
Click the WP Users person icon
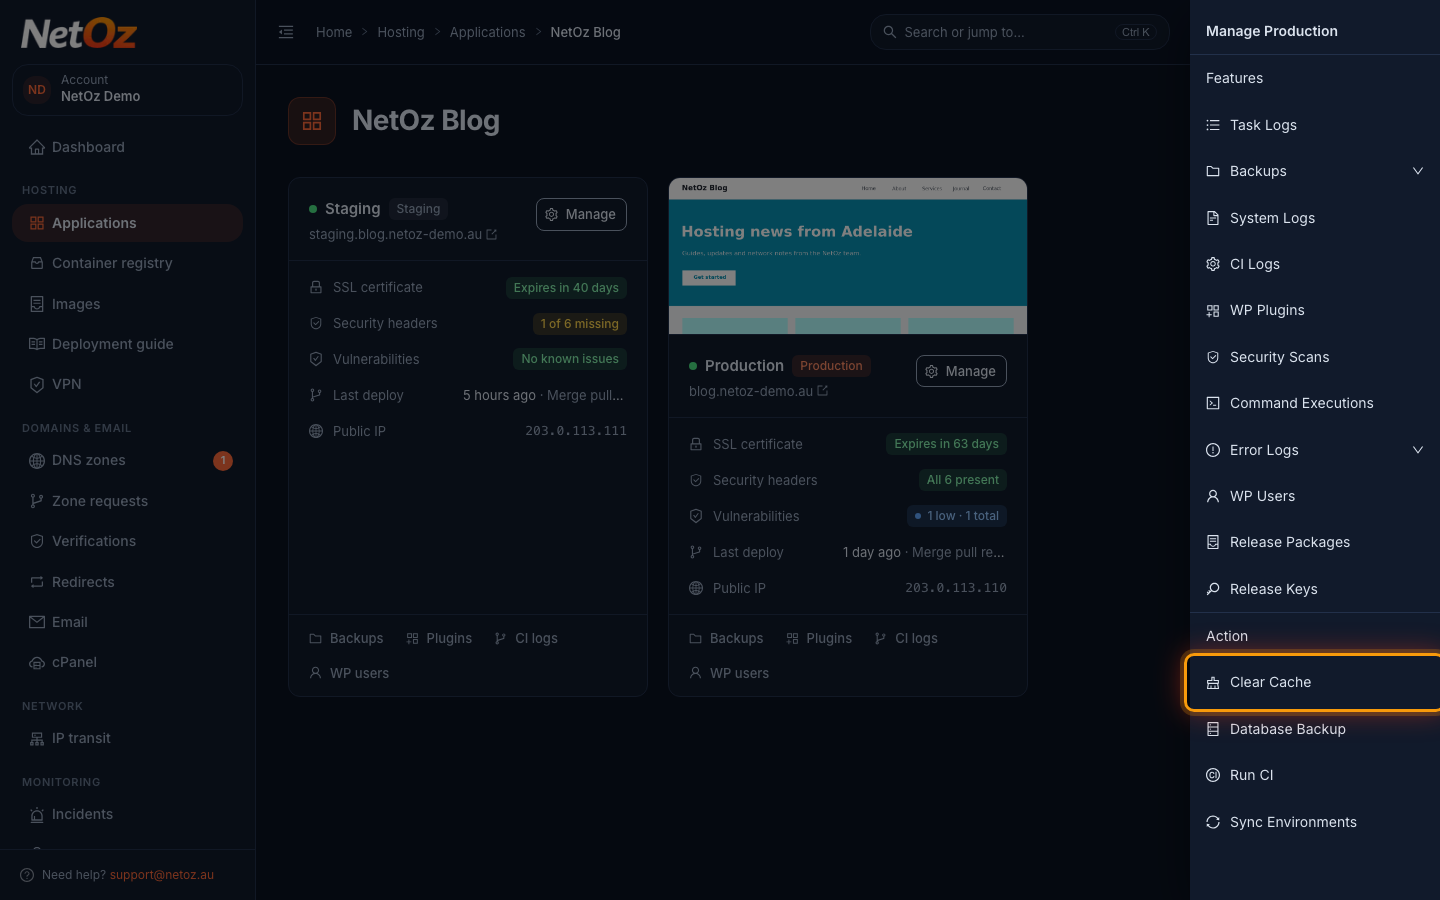(1213, 496)
